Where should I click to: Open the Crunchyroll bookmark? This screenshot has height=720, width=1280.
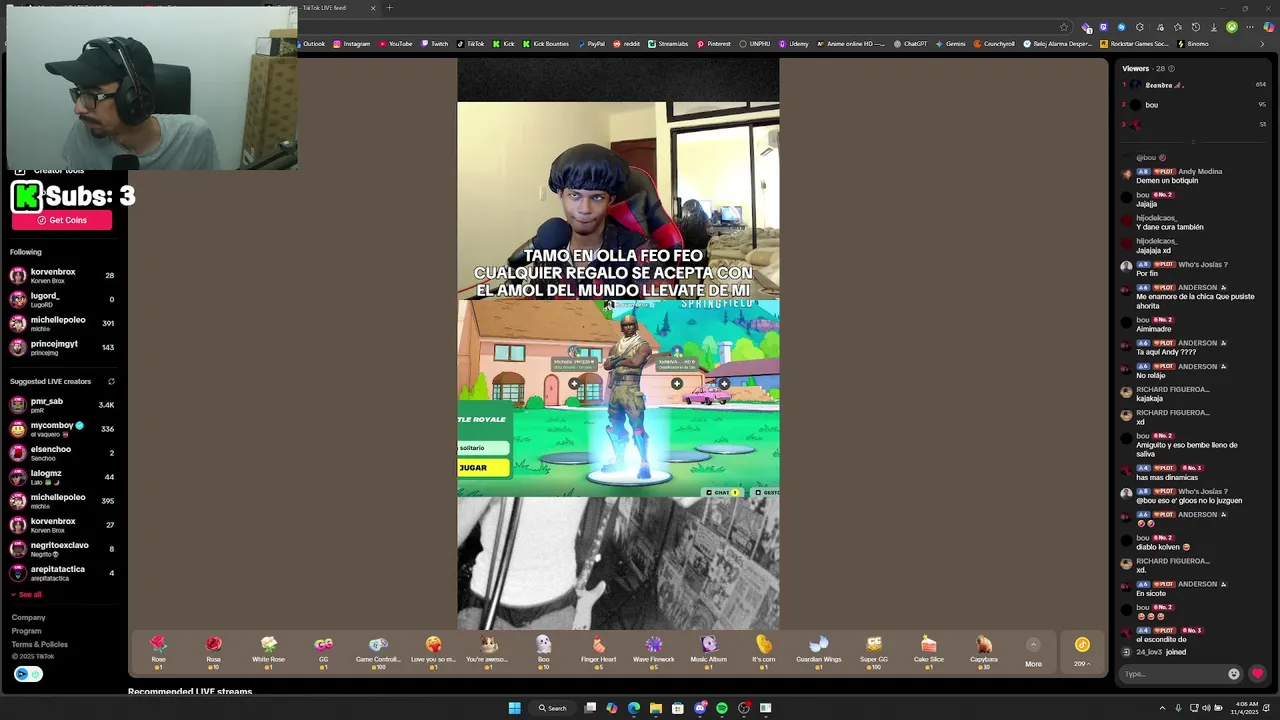[x=994, y=44]
